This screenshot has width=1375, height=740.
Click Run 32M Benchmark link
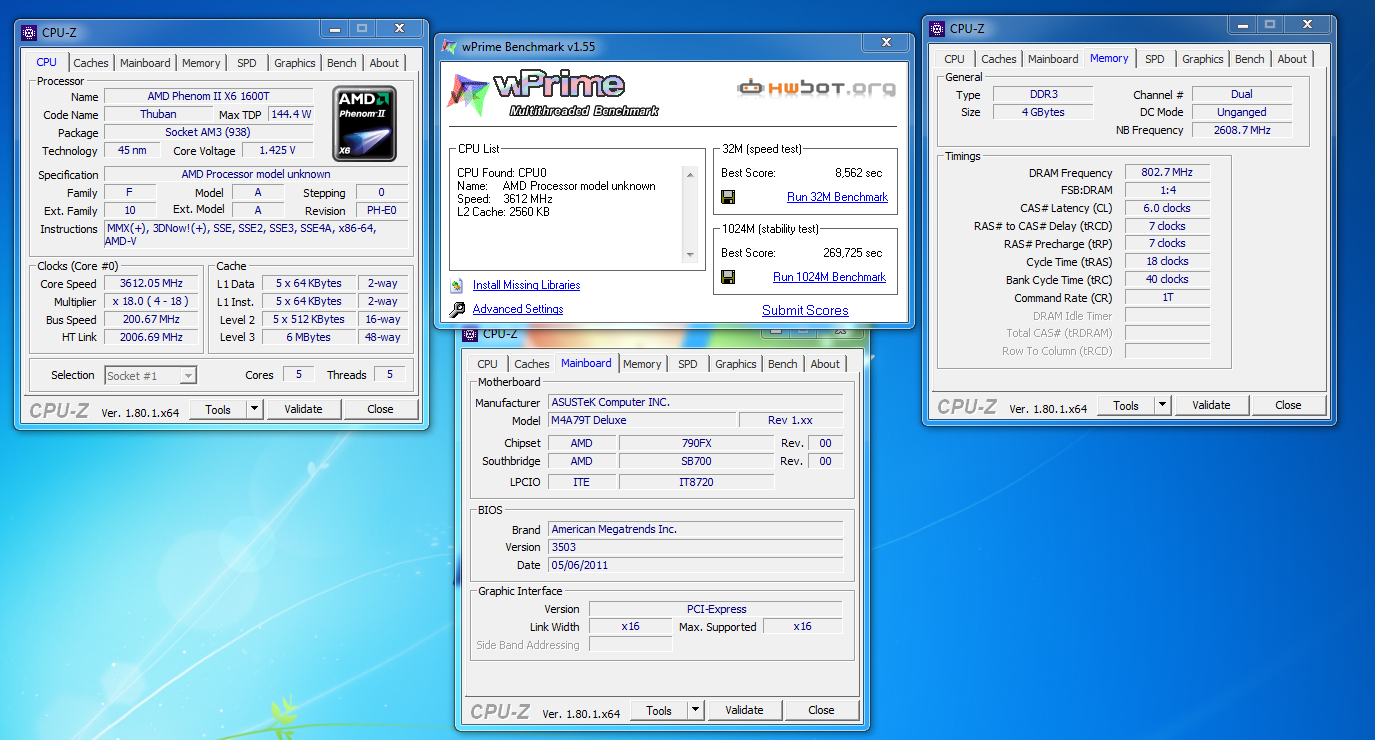tap(837, 197)
